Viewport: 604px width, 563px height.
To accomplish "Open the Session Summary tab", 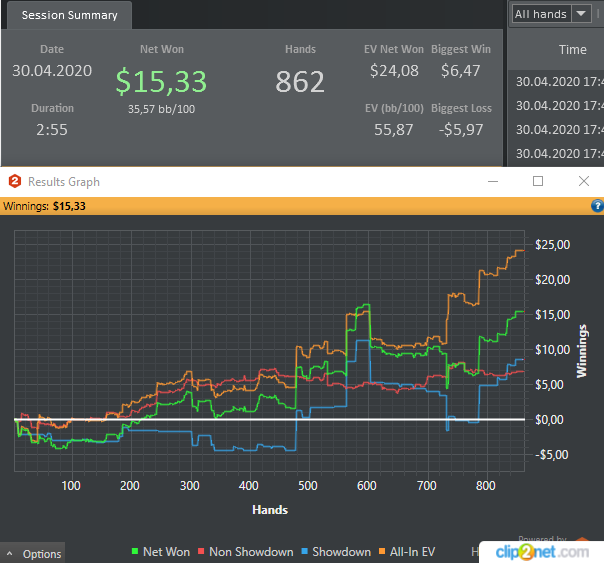I will (69, 15).
